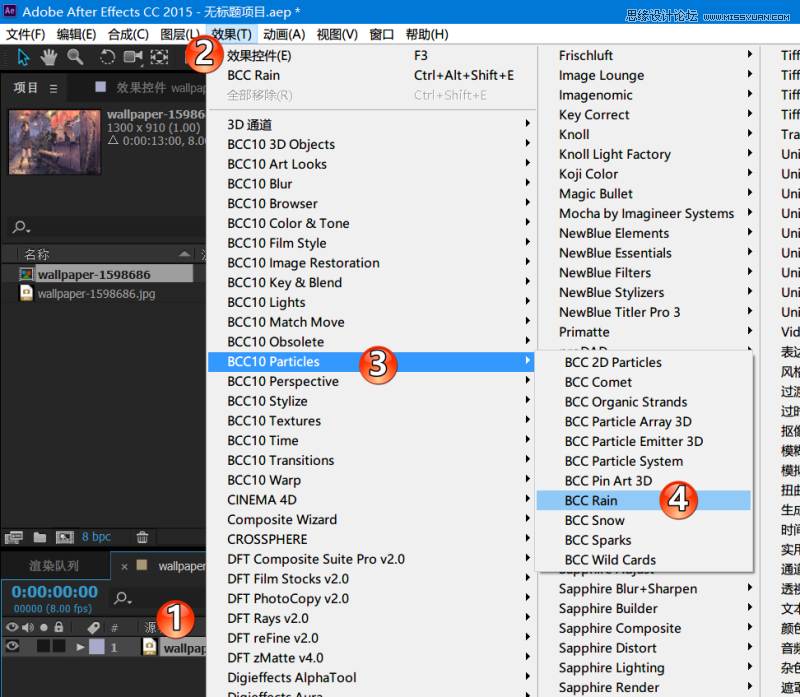
Task: Select the Rotation tool
Action: (x=107, y=57)
